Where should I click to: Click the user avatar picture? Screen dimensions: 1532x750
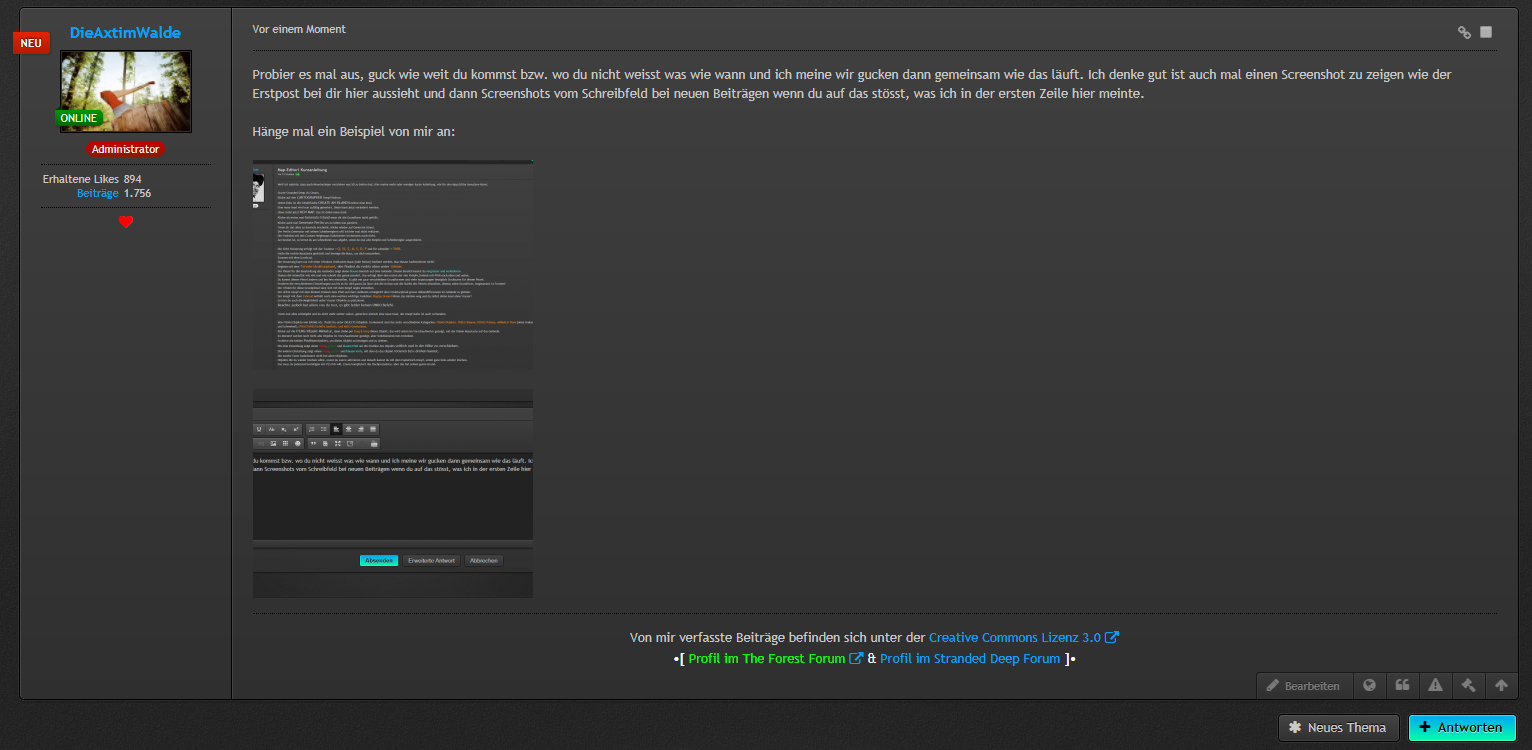coord(126,92)
